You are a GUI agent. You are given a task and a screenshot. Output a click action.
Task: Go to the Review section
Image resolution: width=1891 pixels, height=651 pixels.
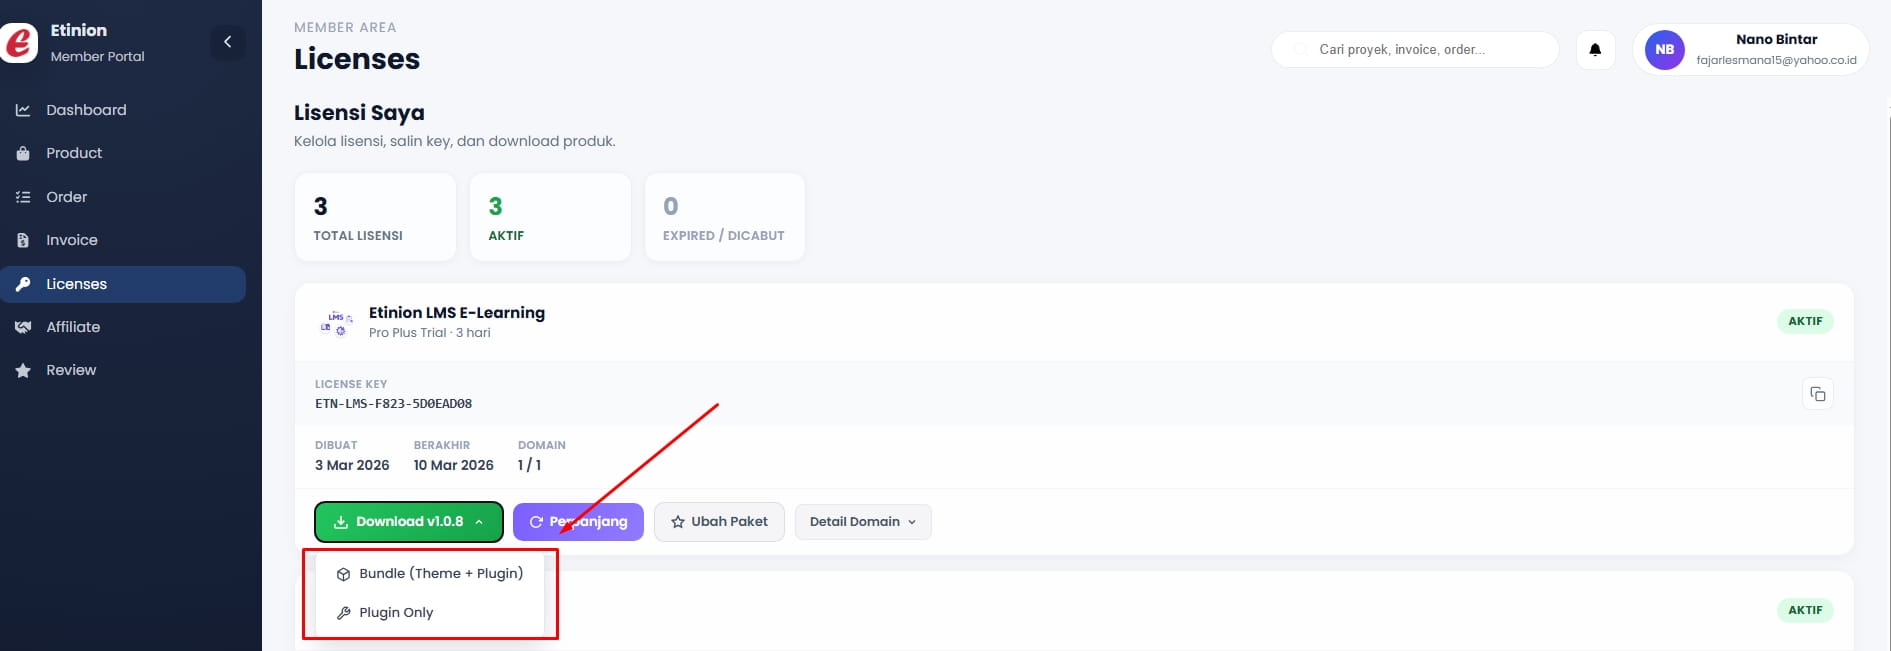[71, 370]
